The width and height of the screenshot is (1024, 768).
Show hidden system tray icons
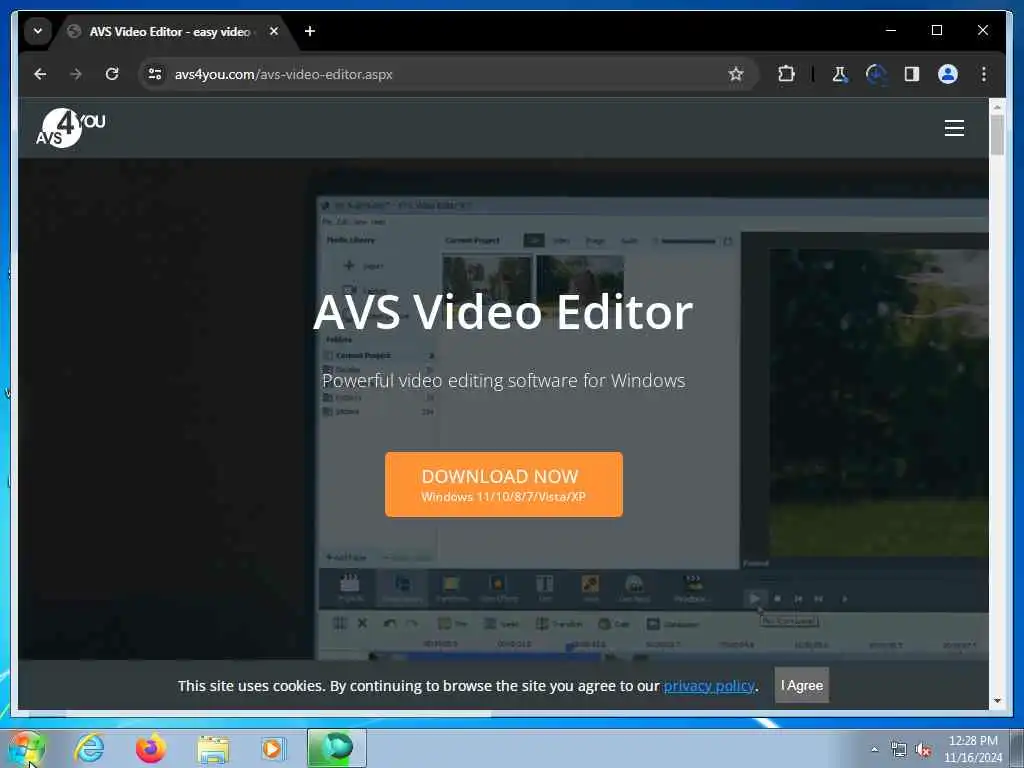coord(874,749)
